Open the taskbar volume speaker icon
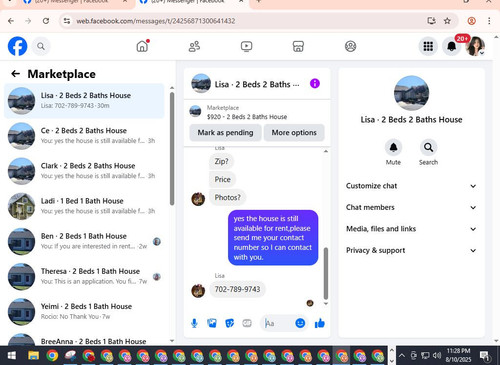The height and width of the screenshot is (365, 500). [437, 356]
